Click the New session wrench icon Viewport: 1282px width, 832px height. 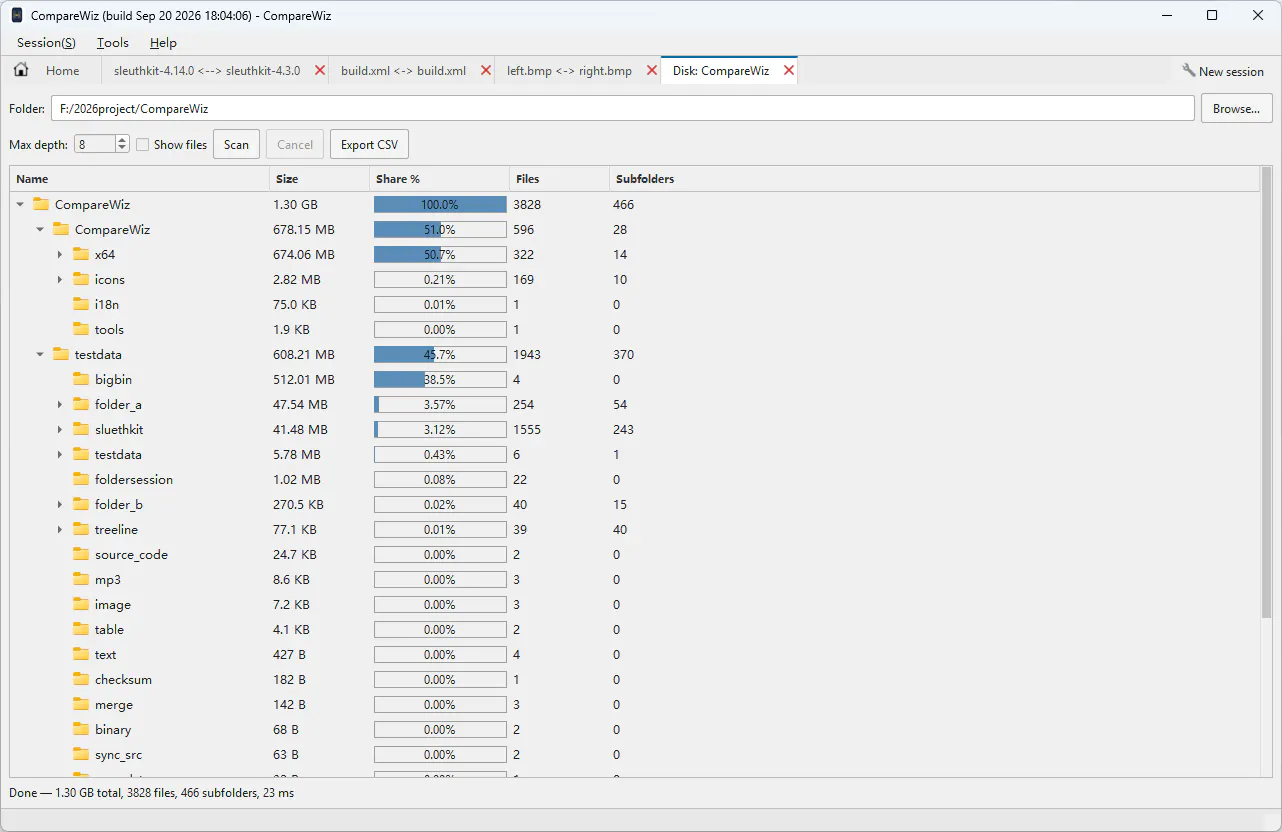pyautogui.click(x=1189, y=71)
